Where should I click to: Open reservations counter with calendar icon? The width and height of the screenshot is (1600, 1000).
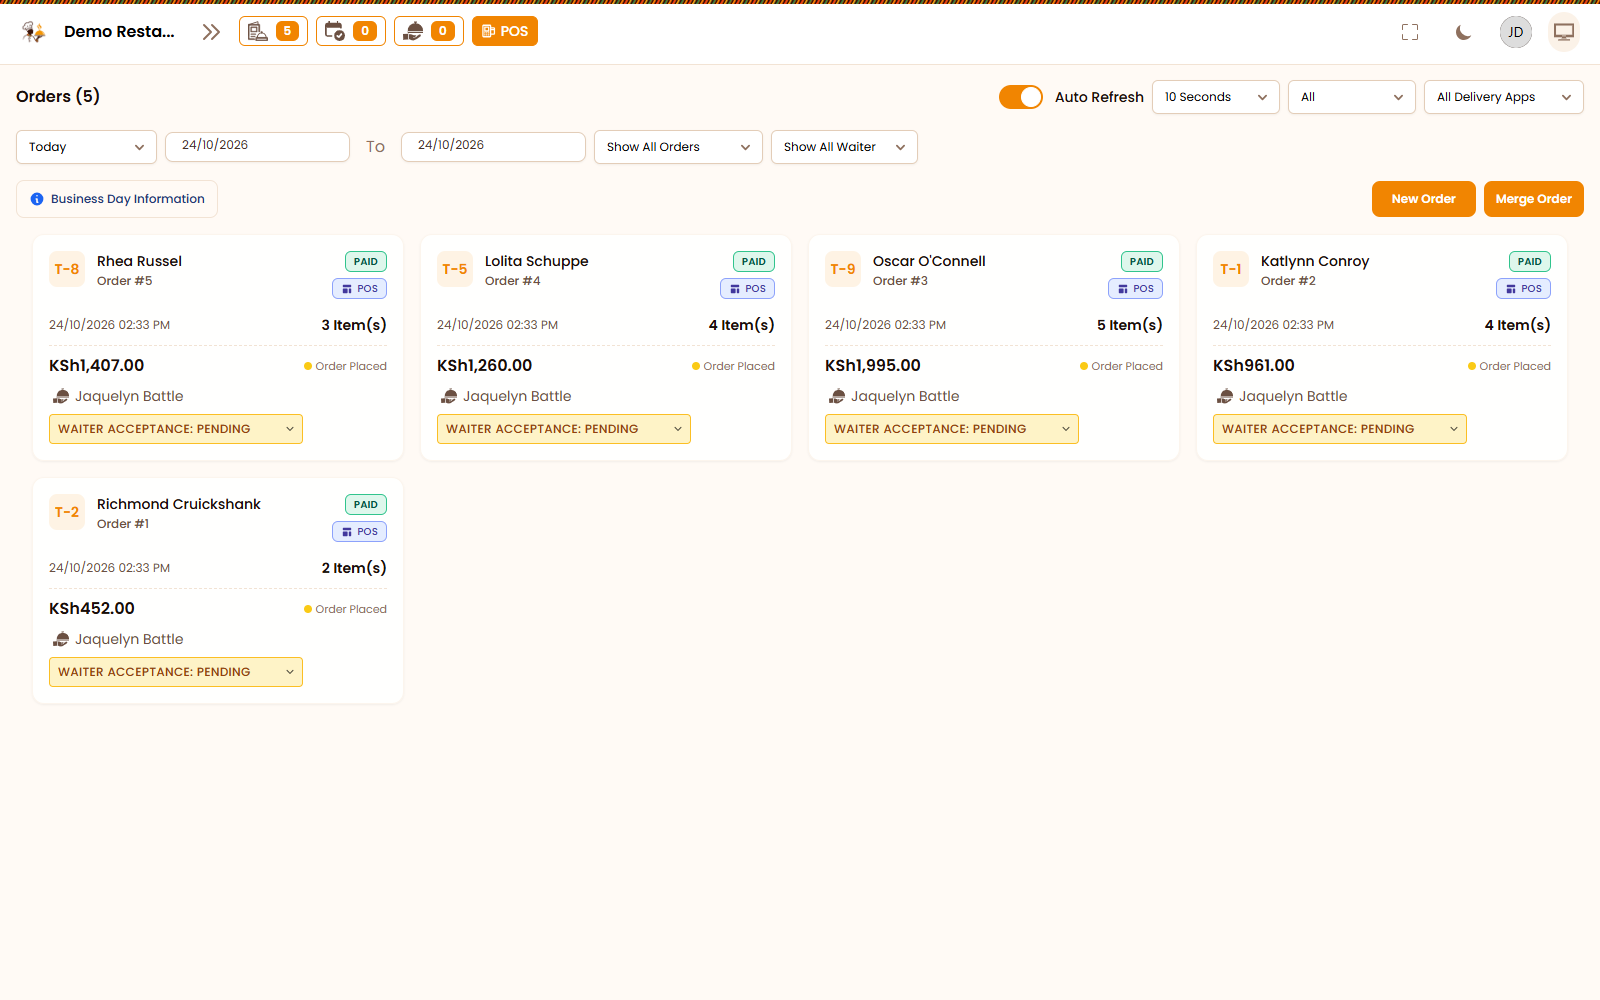[x=351, y=31]
